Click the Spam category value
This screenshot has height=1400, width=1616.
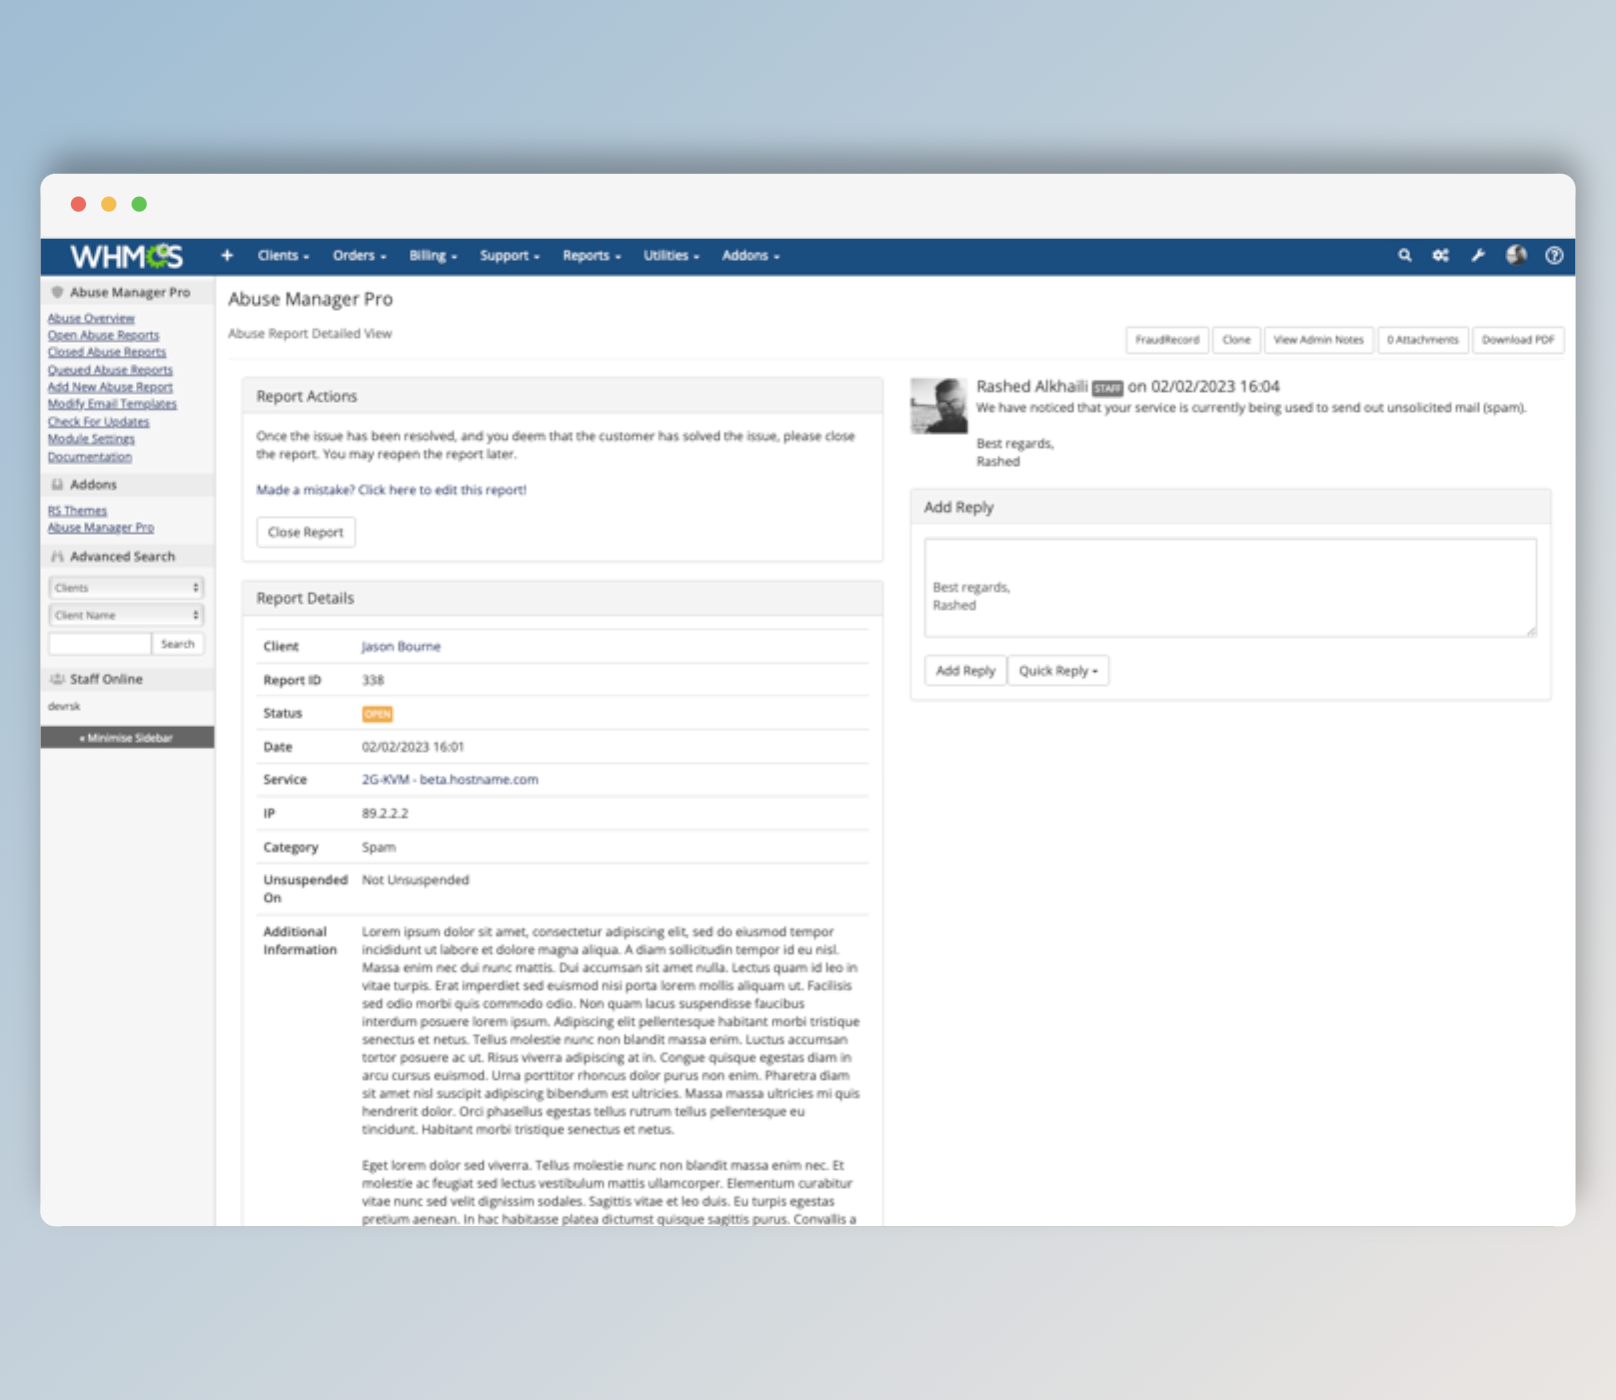[x=378, y=847]
